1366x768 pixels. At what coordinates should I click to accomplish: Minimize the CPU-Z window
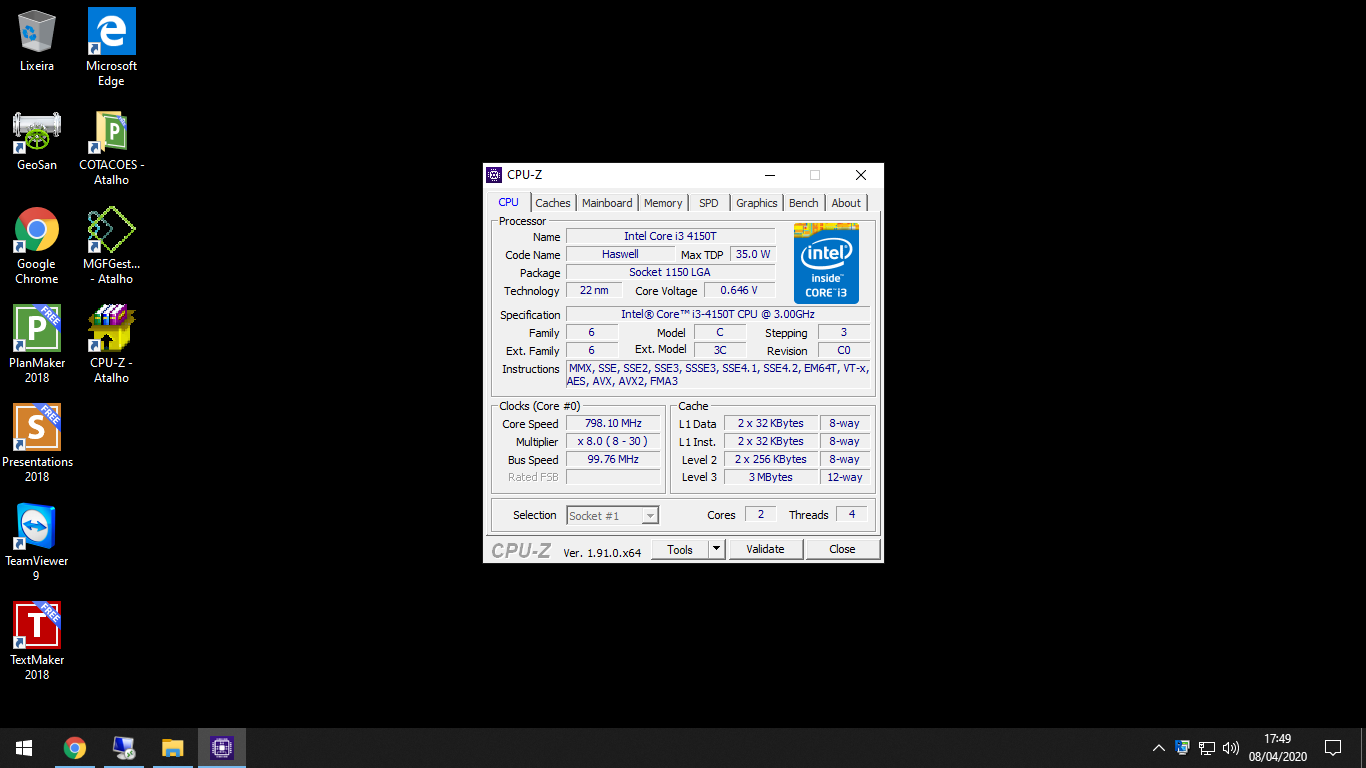[x=769, y=175]
